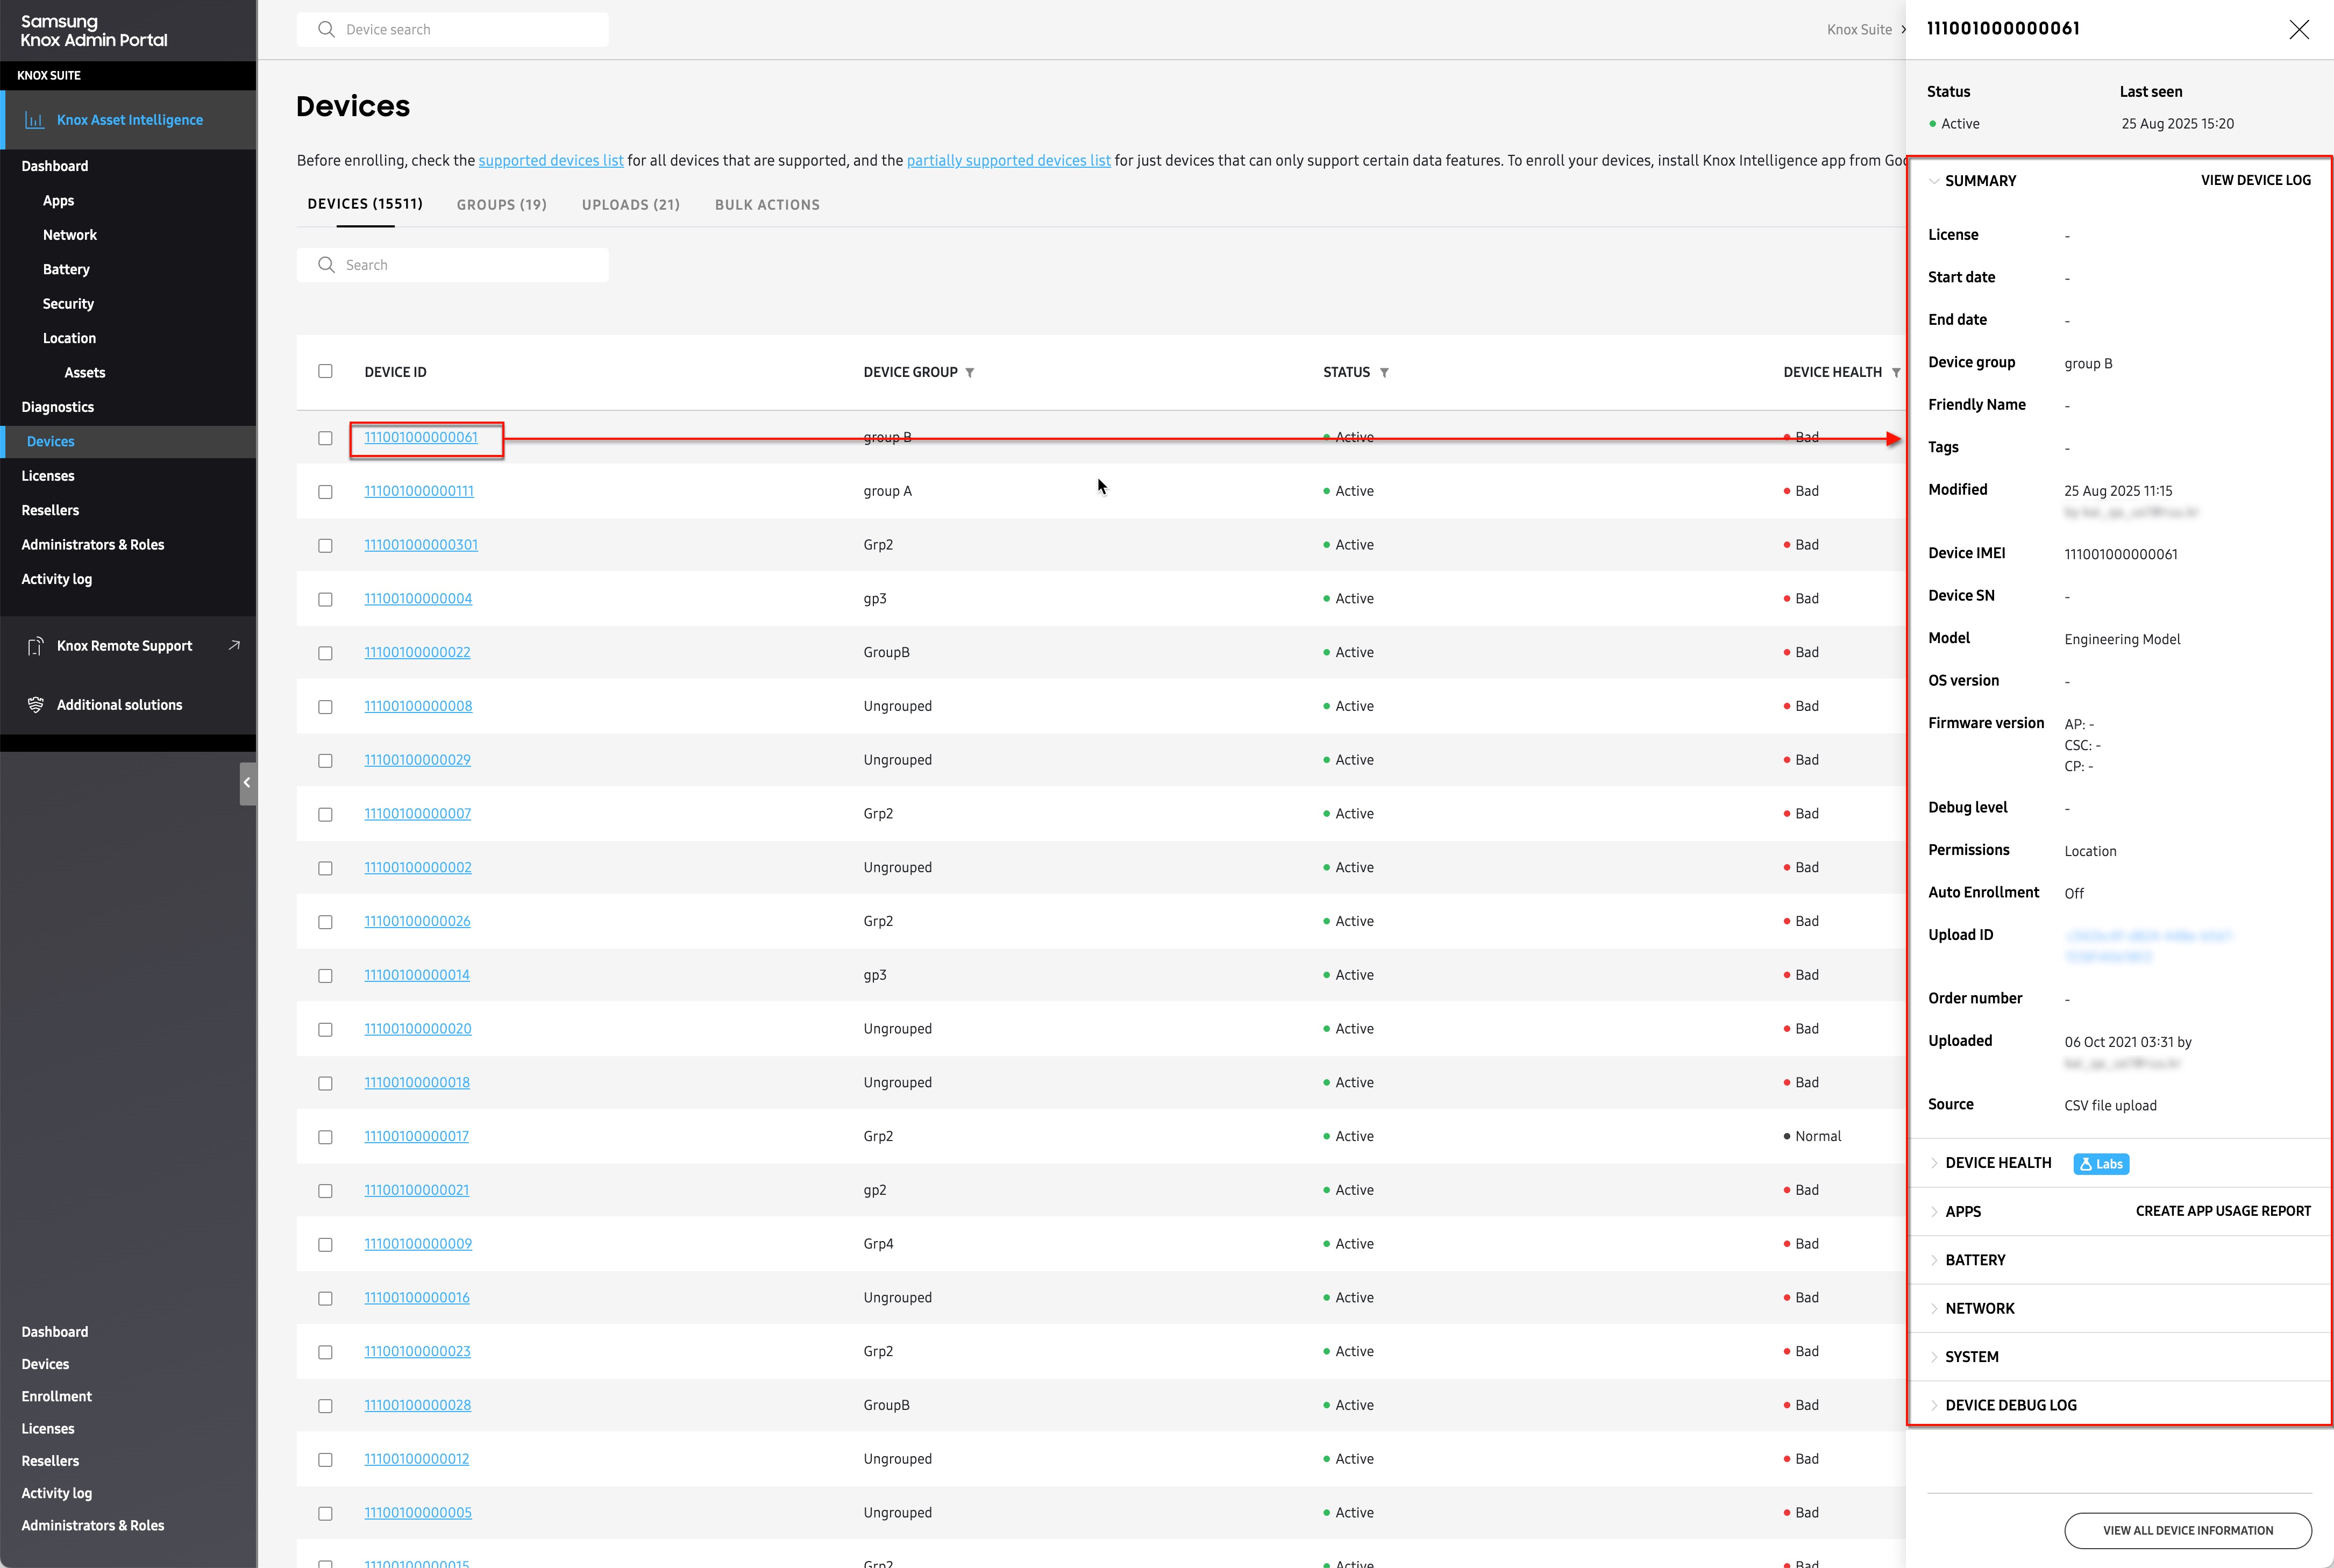Select checkbox for device 11100100000008
2334x1568 pixels.
tap(325, 707)
